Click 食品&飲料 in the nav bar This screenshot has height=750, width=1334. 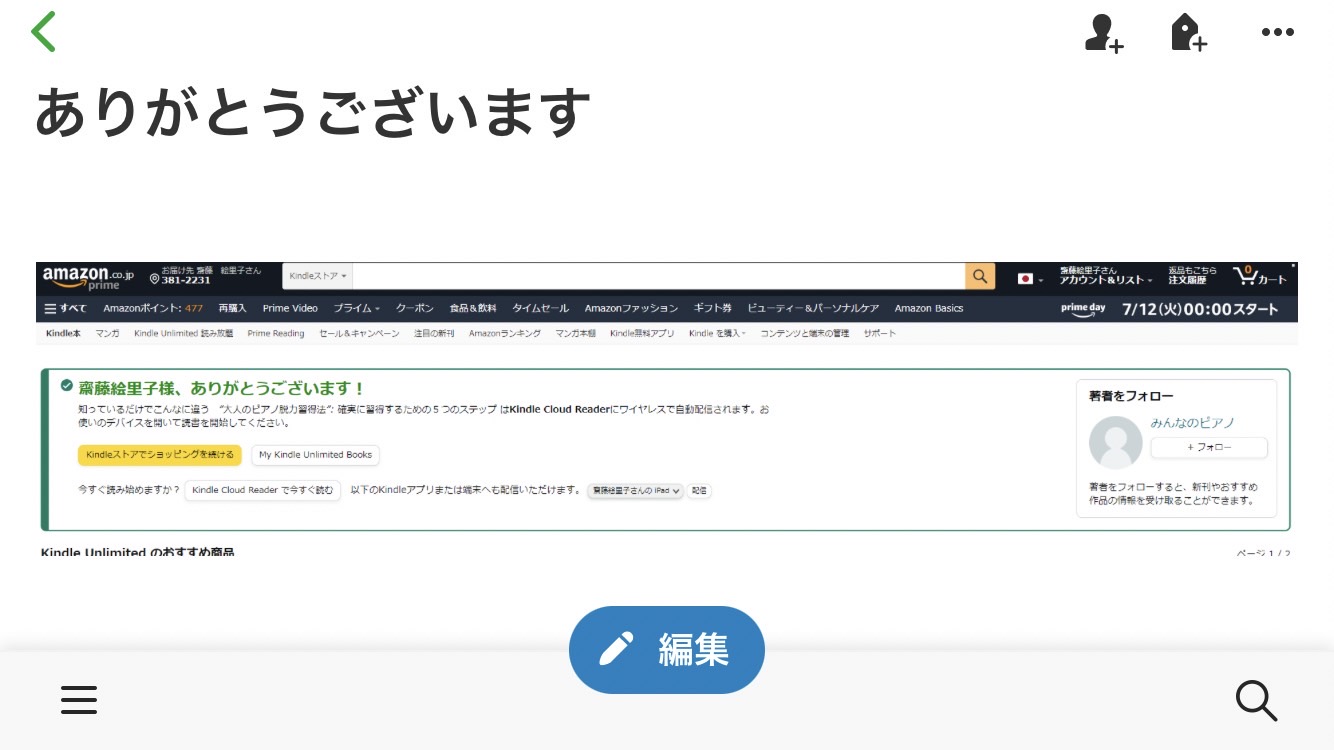473,308
